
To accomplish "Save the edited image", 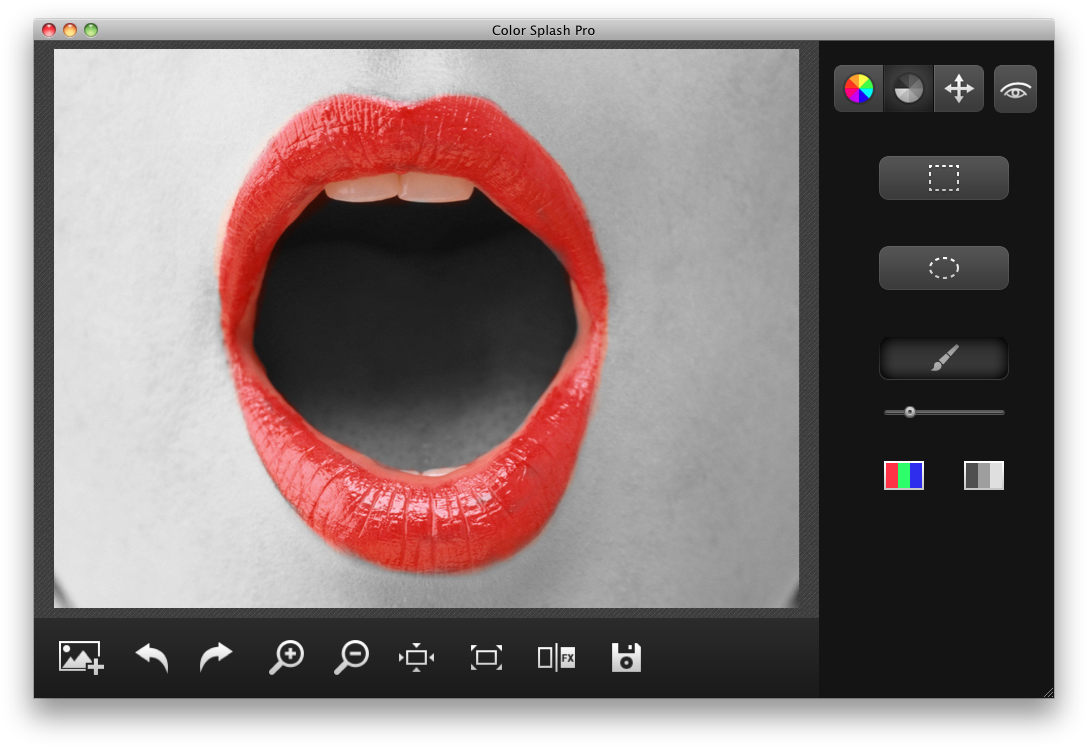I will pos(626,657).
